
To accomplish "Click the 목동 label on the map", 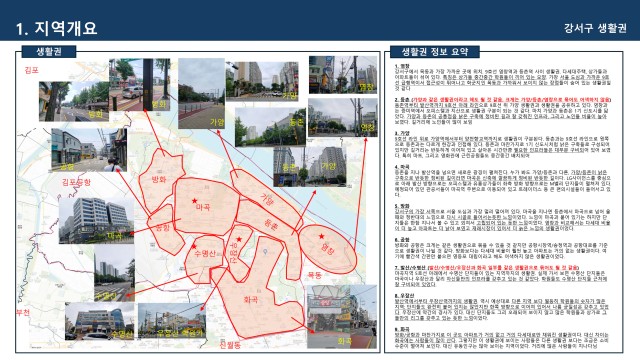I will pos(315,275).
